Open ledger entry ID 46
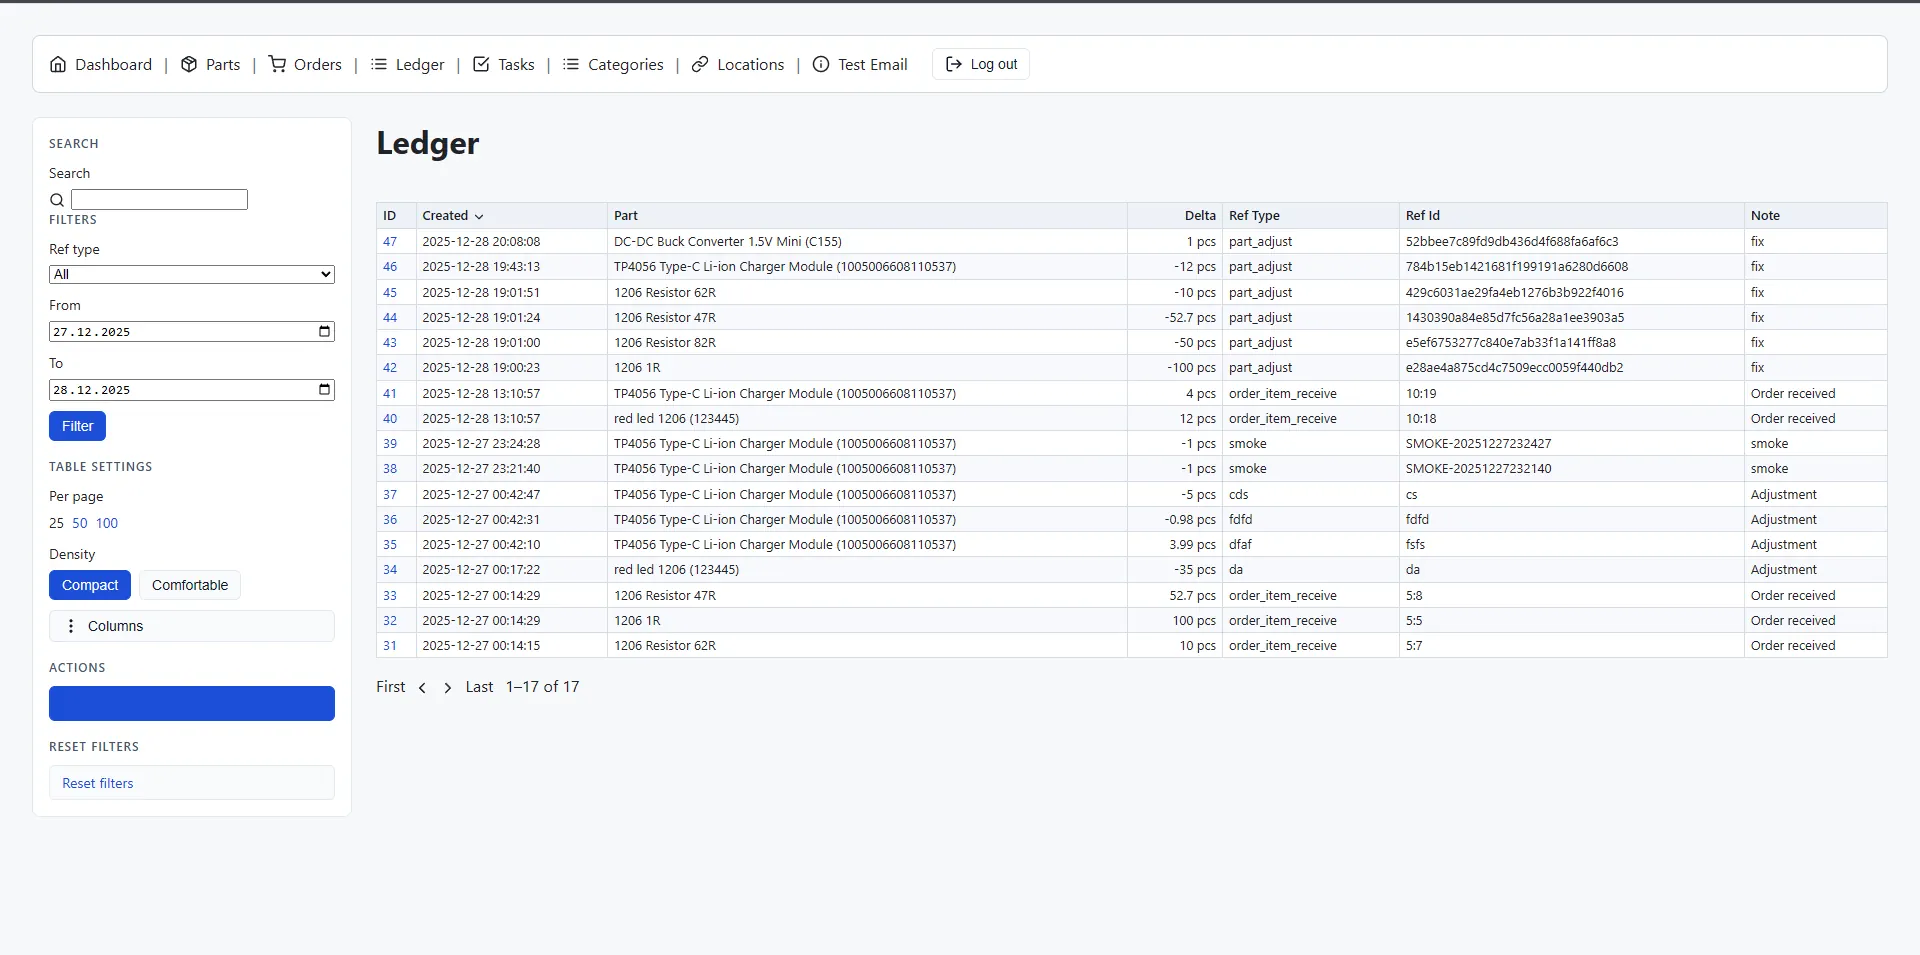 coord(390,266)
